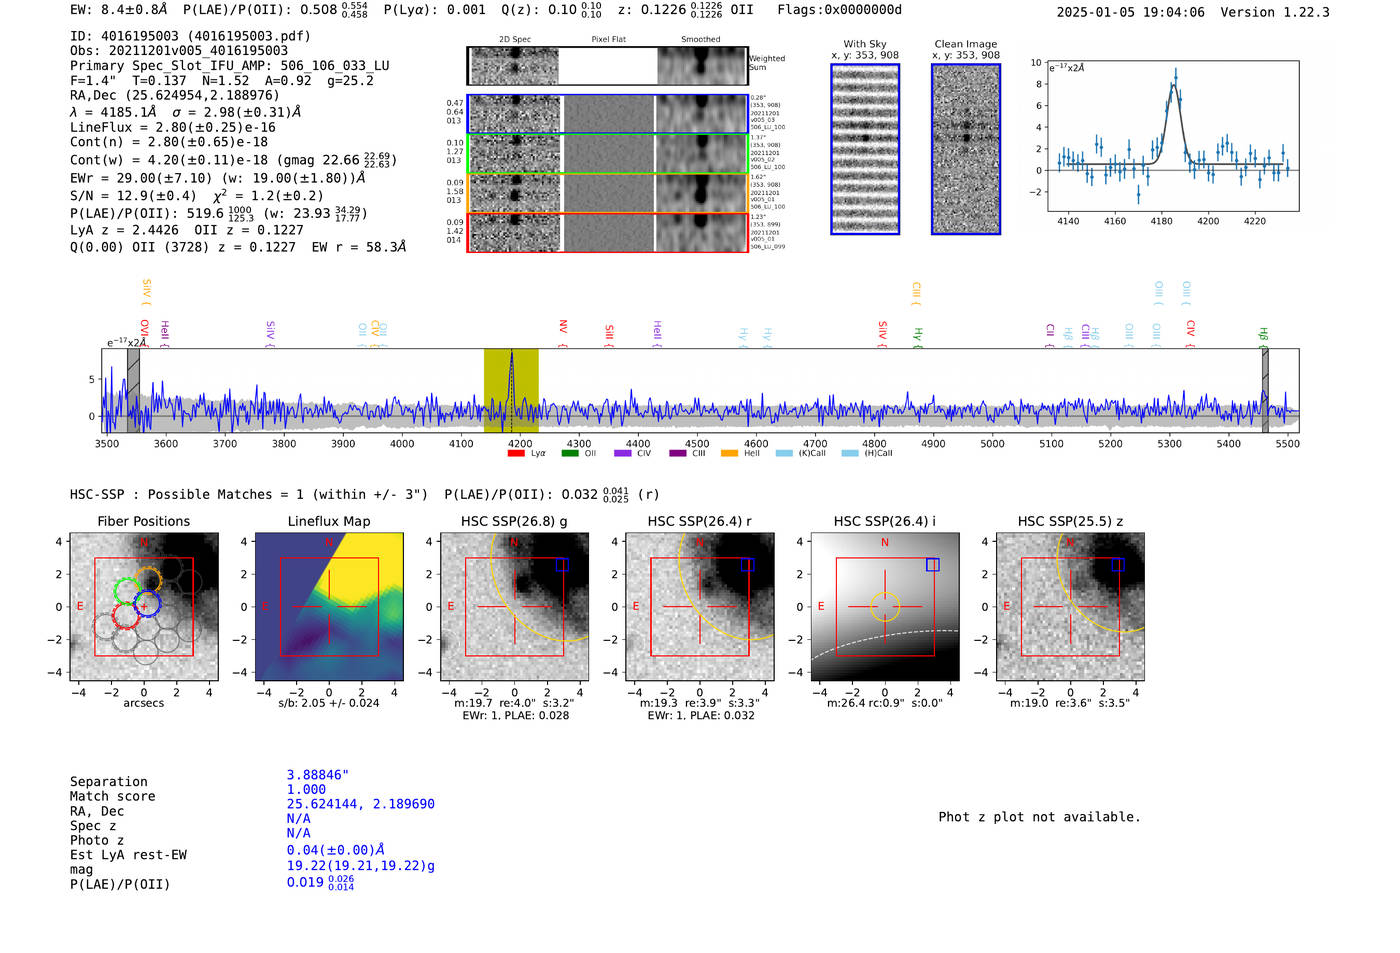Screen dimensions: 1400x953
Task: Click the orange dashed fiber circle
Action: (x=148, y=580)
